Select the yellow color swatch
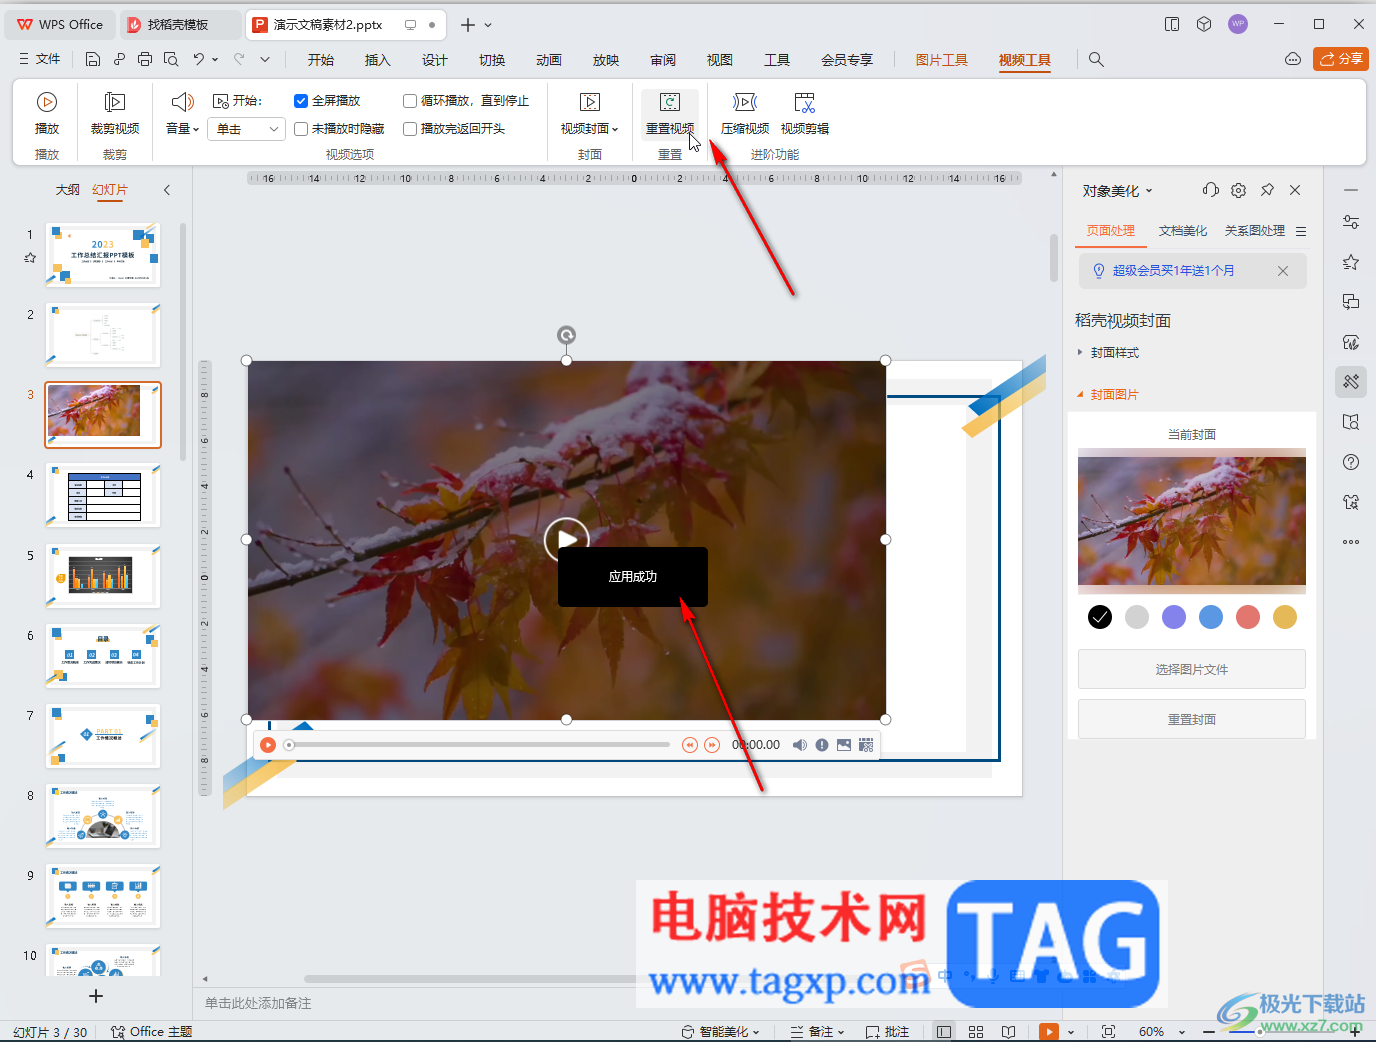The image size is (1376, 1042). click(1285, 617)
